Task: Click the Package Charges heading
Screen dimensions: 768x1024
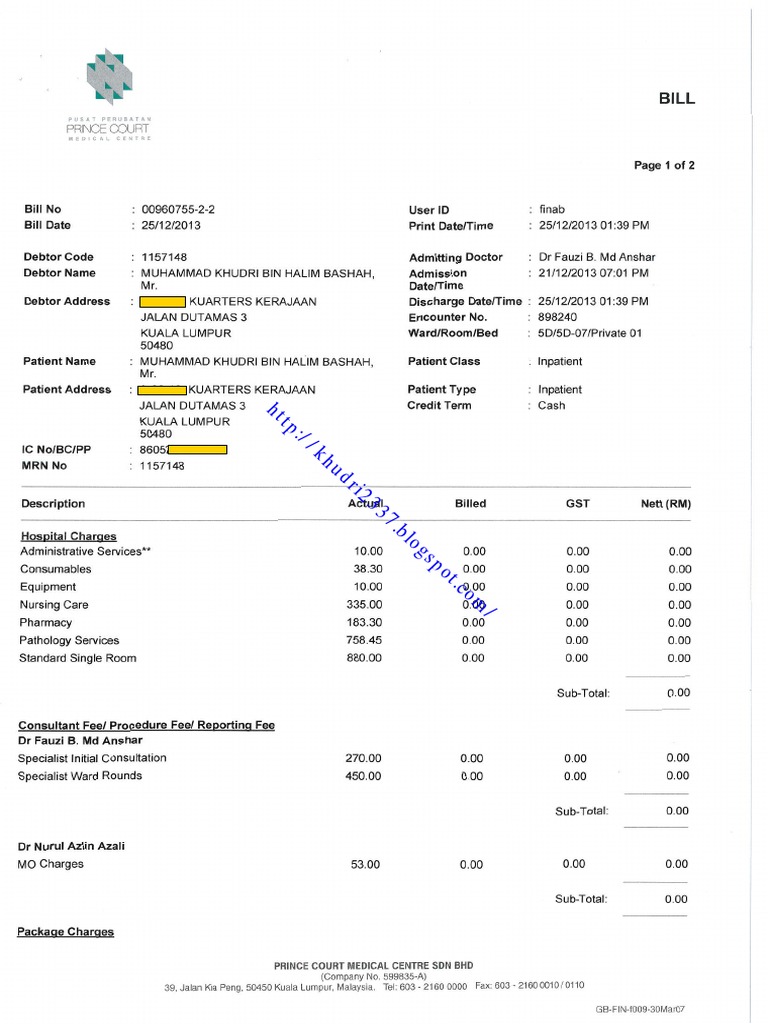Action: (65, 932)
